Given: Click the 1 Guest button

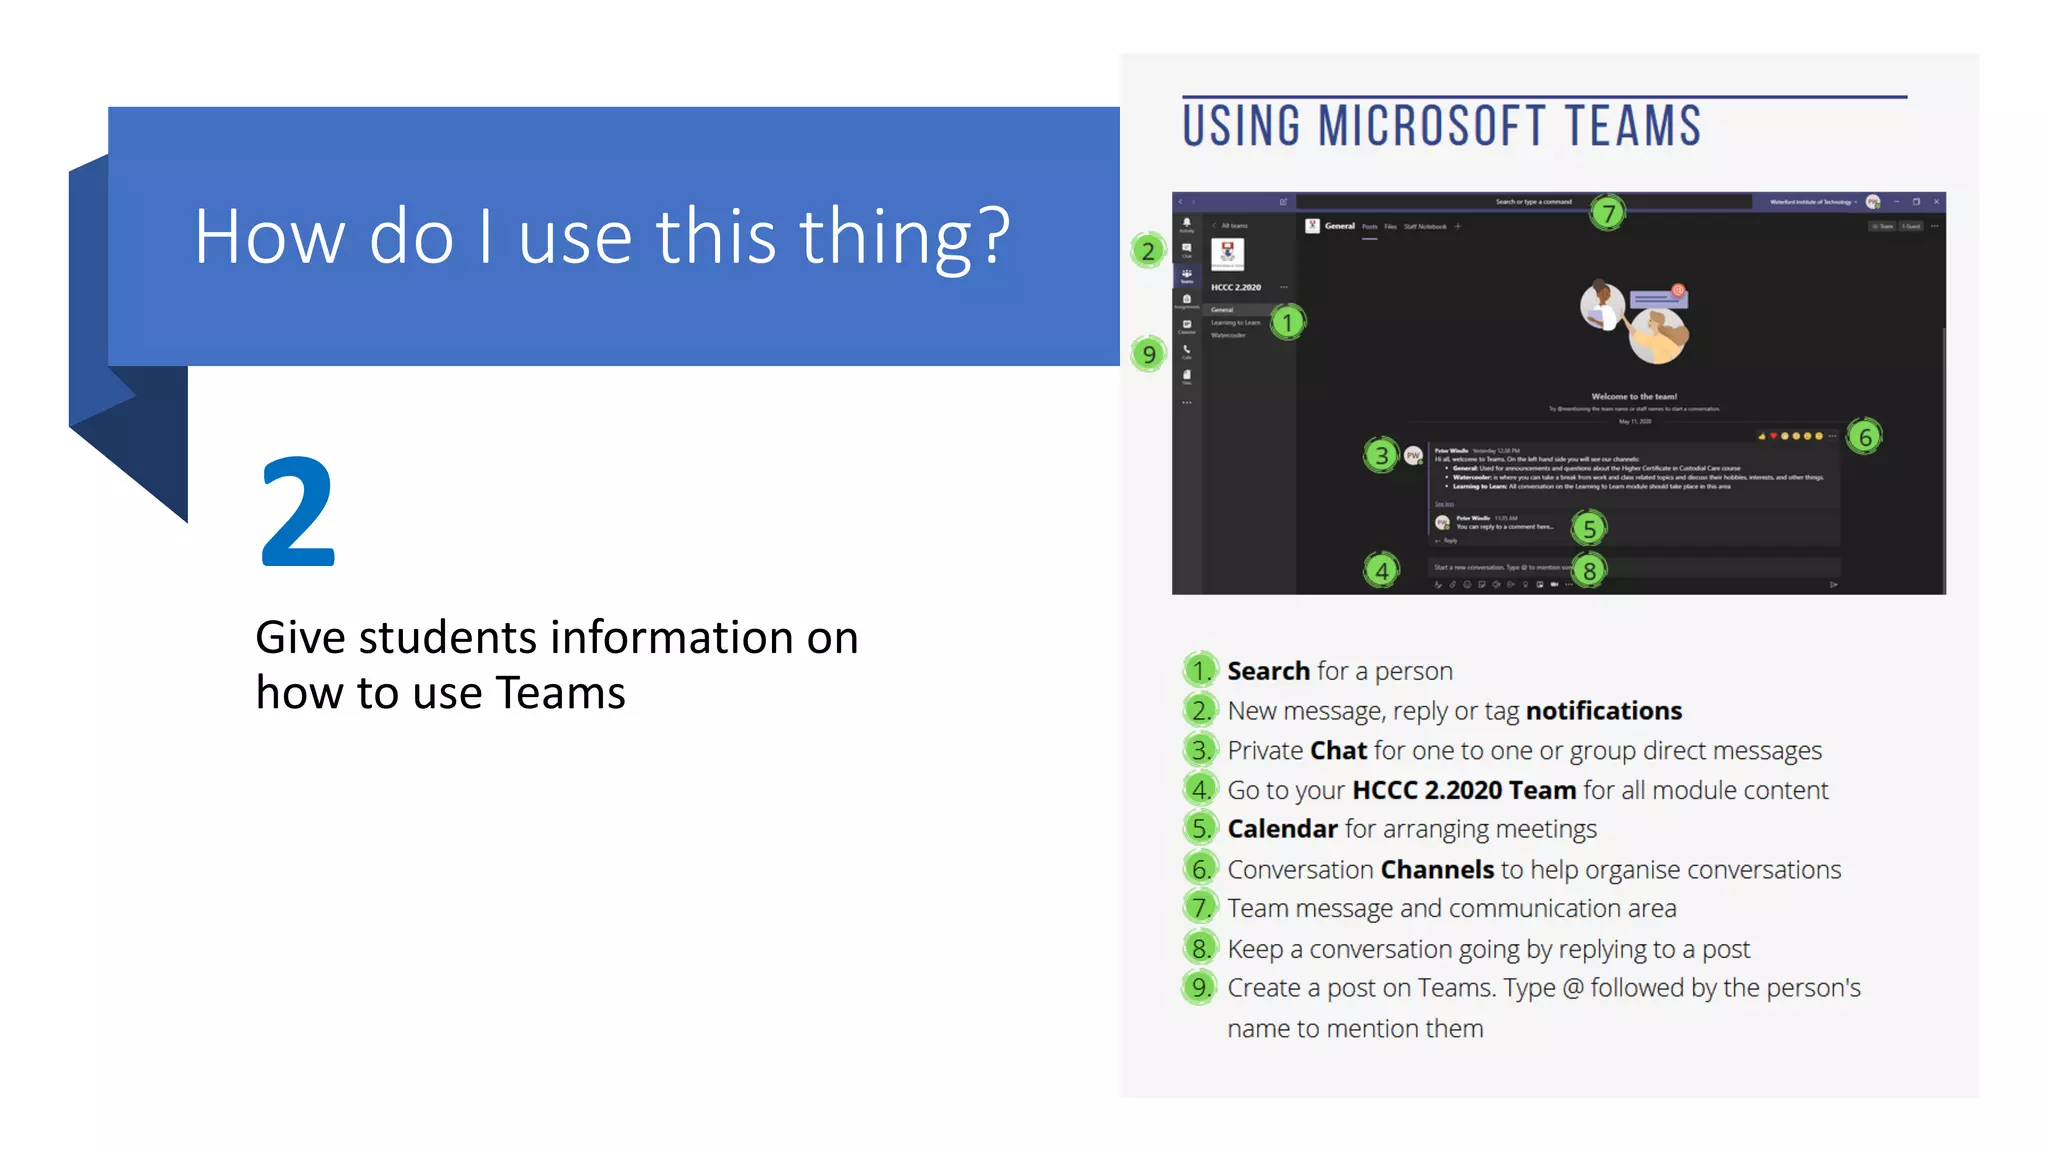Looking at the screenshot, I should coord(1911,227).
